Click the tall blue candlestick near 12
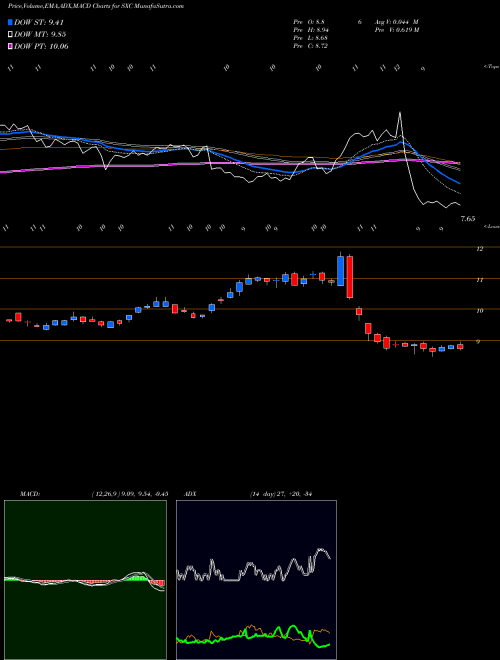This screenshot has height=660, width=500. [x=340, y=271]
